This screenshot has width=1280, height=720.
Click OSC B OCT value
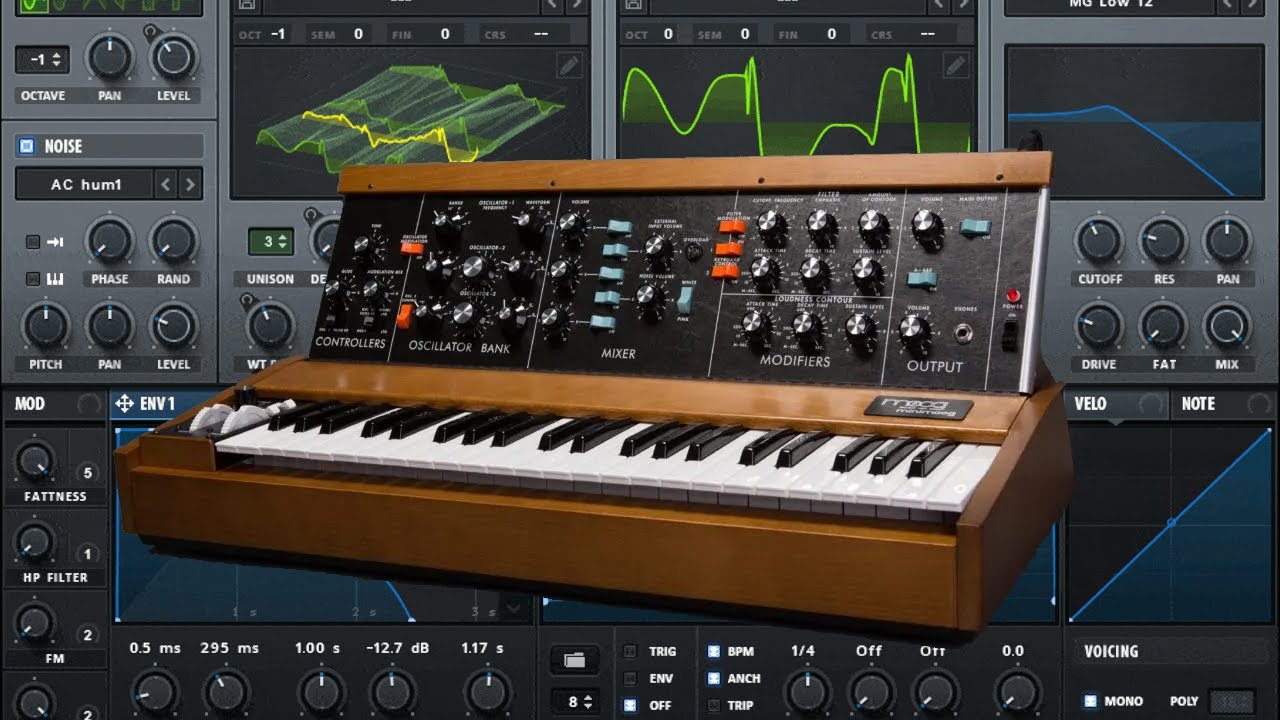(x=668, y=34)
